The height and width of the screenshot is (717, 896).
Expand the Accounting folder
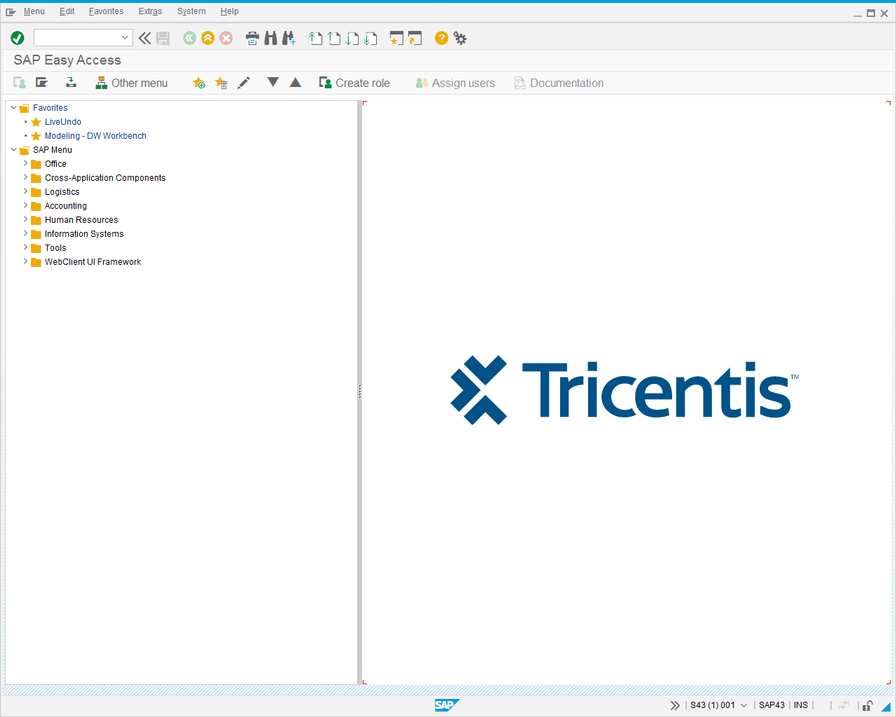[25, 206]
